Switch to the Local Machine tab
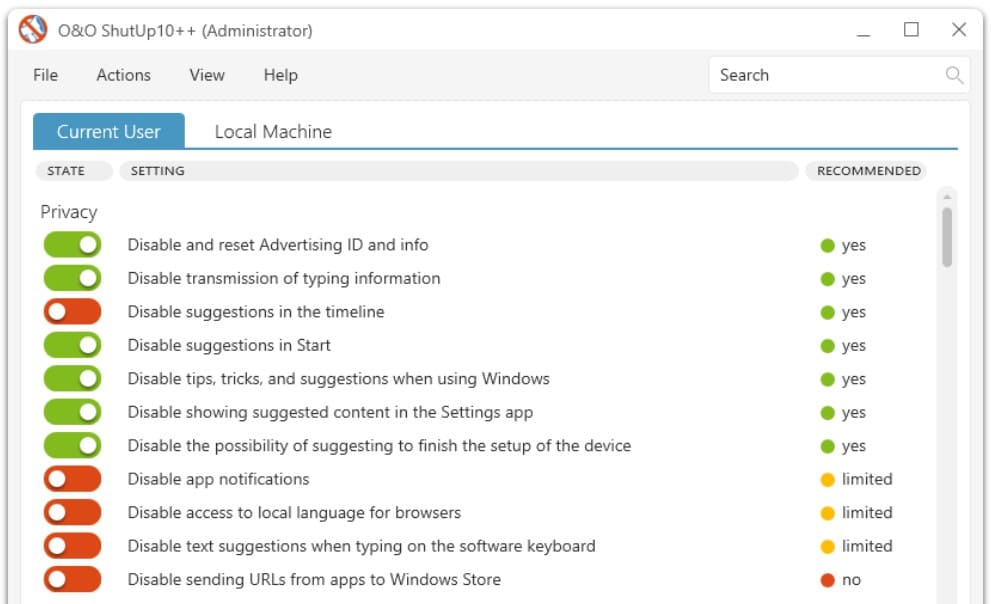 273,132
